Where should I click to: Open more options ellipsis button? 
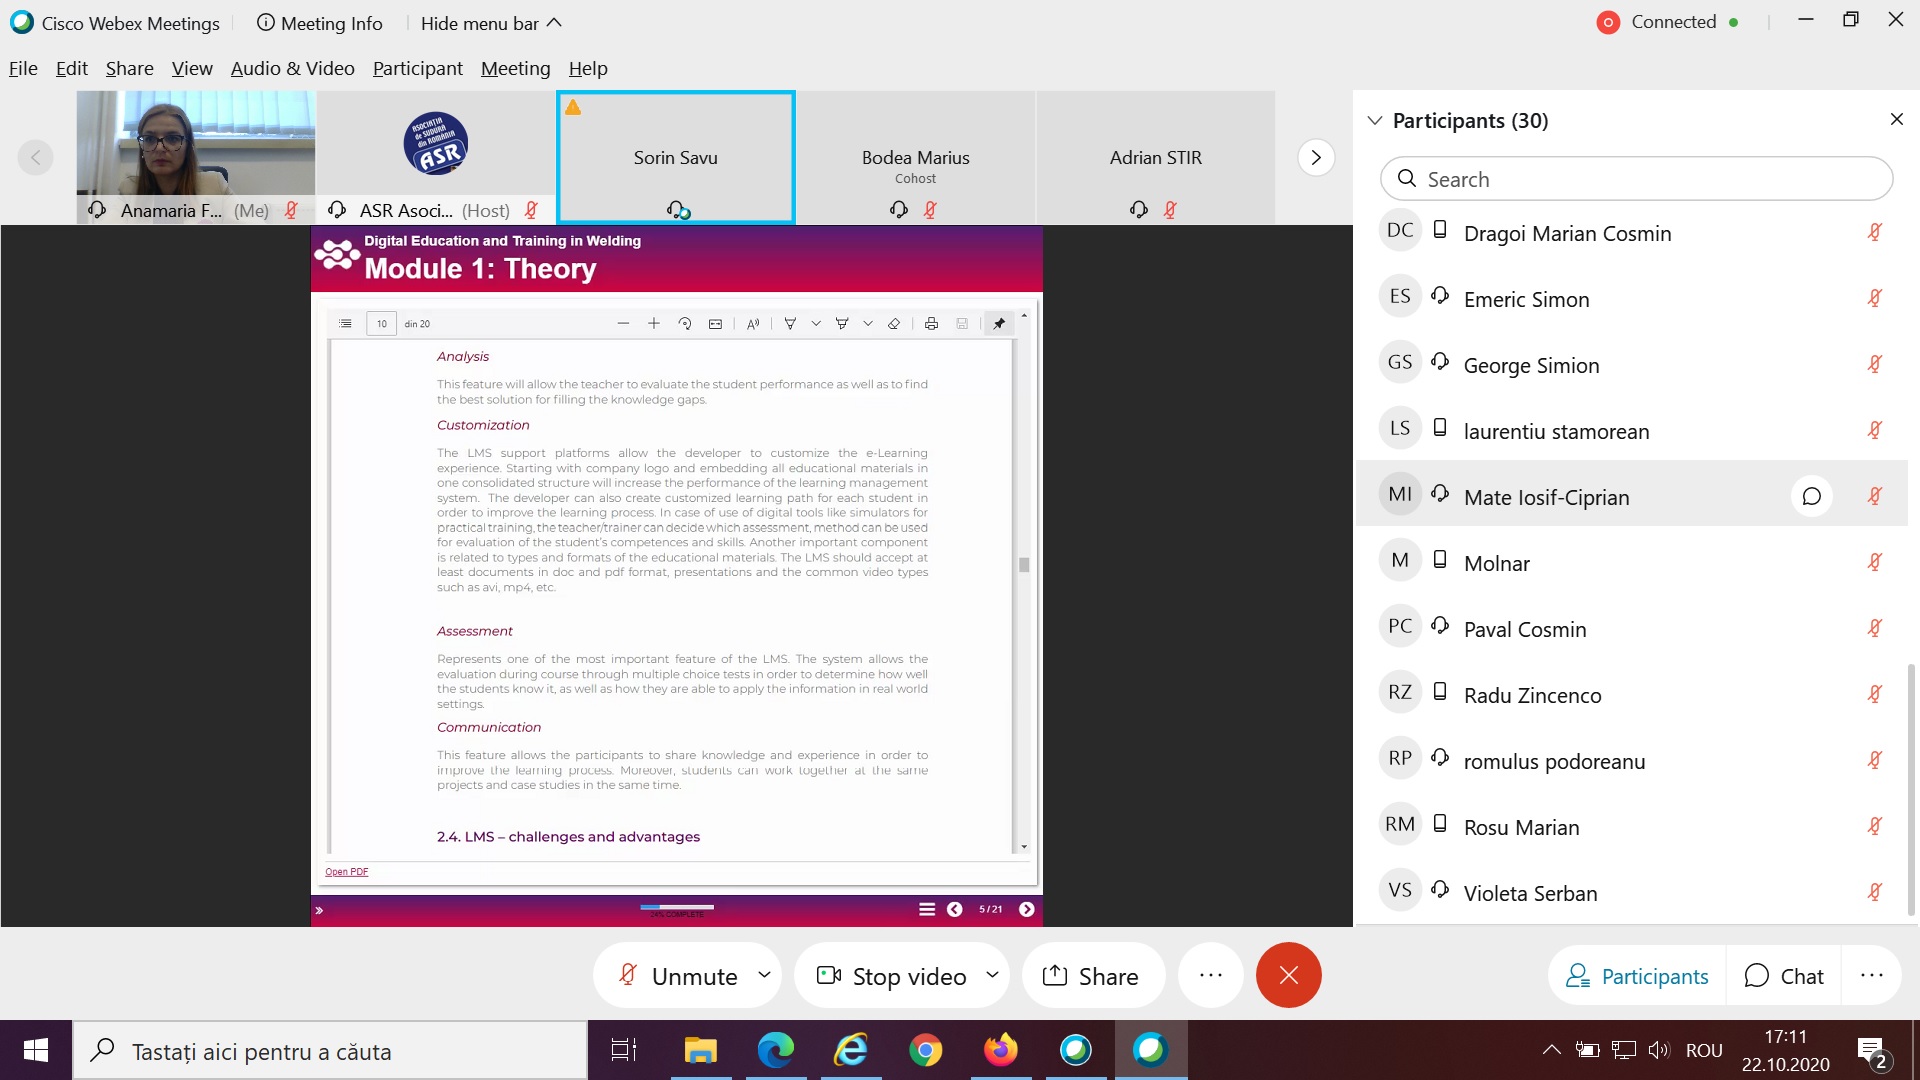click(x=1210, y=975)
